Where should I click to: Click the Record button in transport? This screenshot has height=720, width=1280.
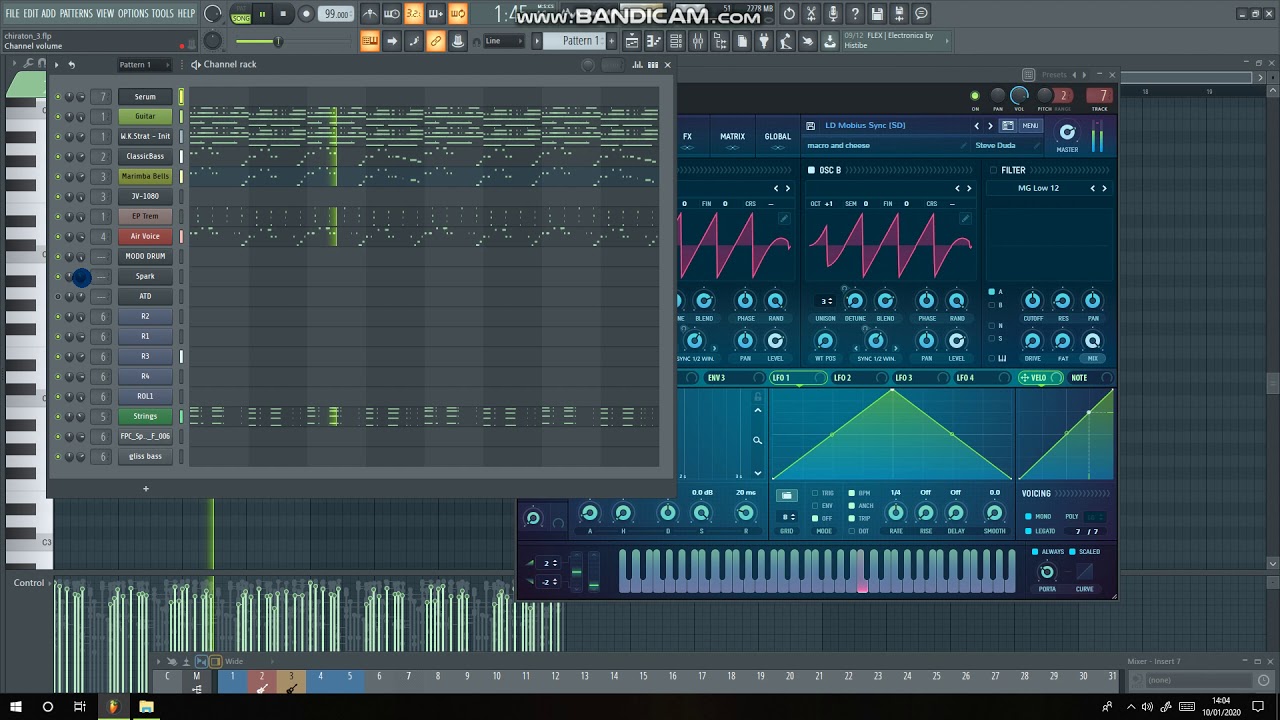click(x=306, y=14)
